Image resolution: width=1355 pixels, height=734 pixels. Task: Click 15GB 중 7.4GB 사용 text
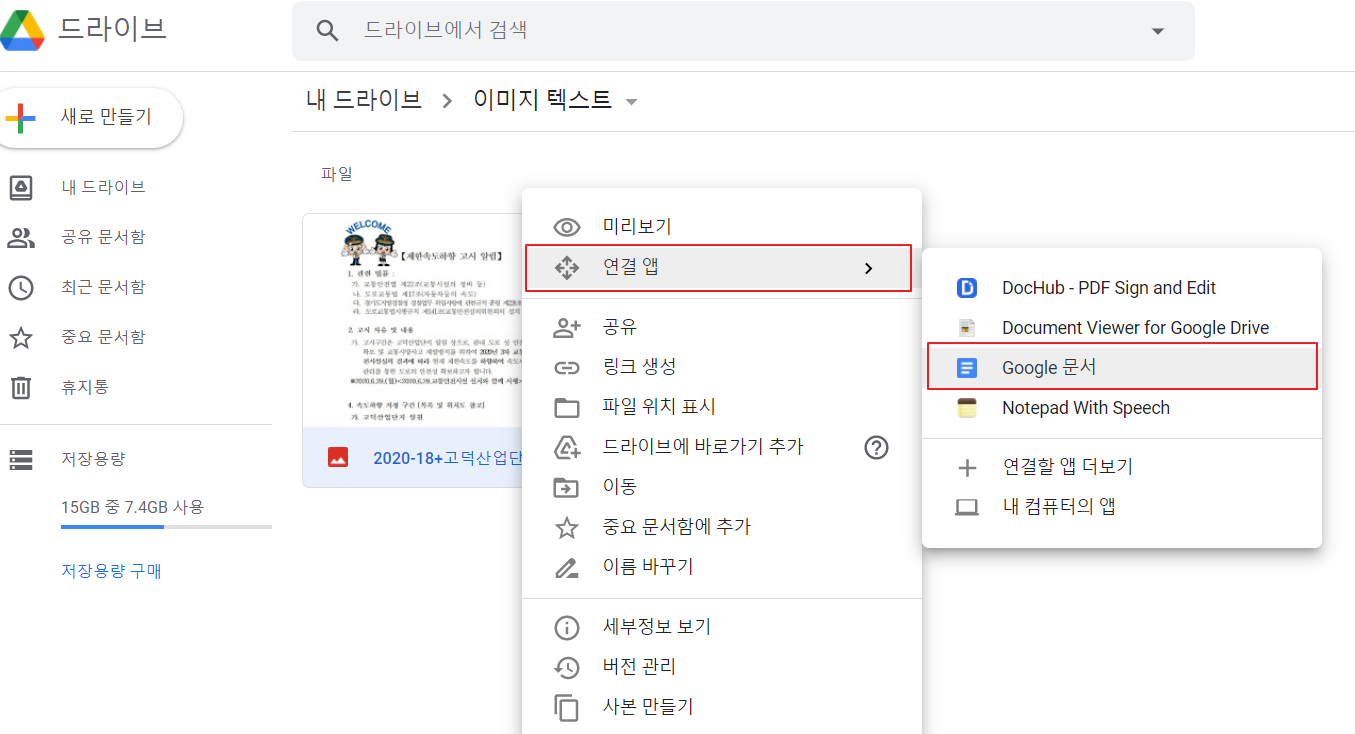tap(132, 507)
